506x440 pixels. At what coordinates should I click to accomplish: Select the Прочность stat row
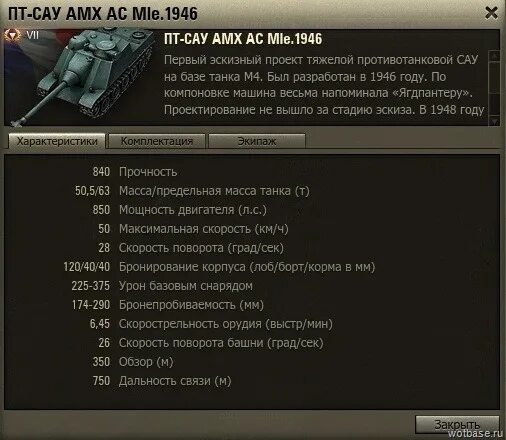point(135,172)
